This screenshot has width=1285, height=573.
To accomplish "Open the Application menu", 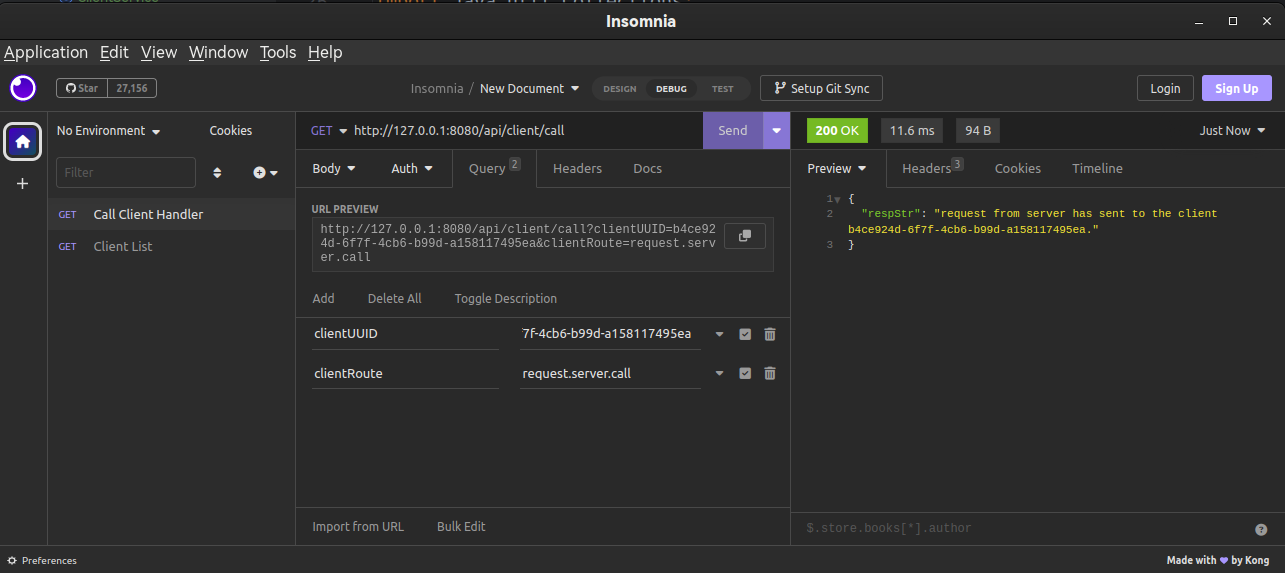I will (46, 52).
